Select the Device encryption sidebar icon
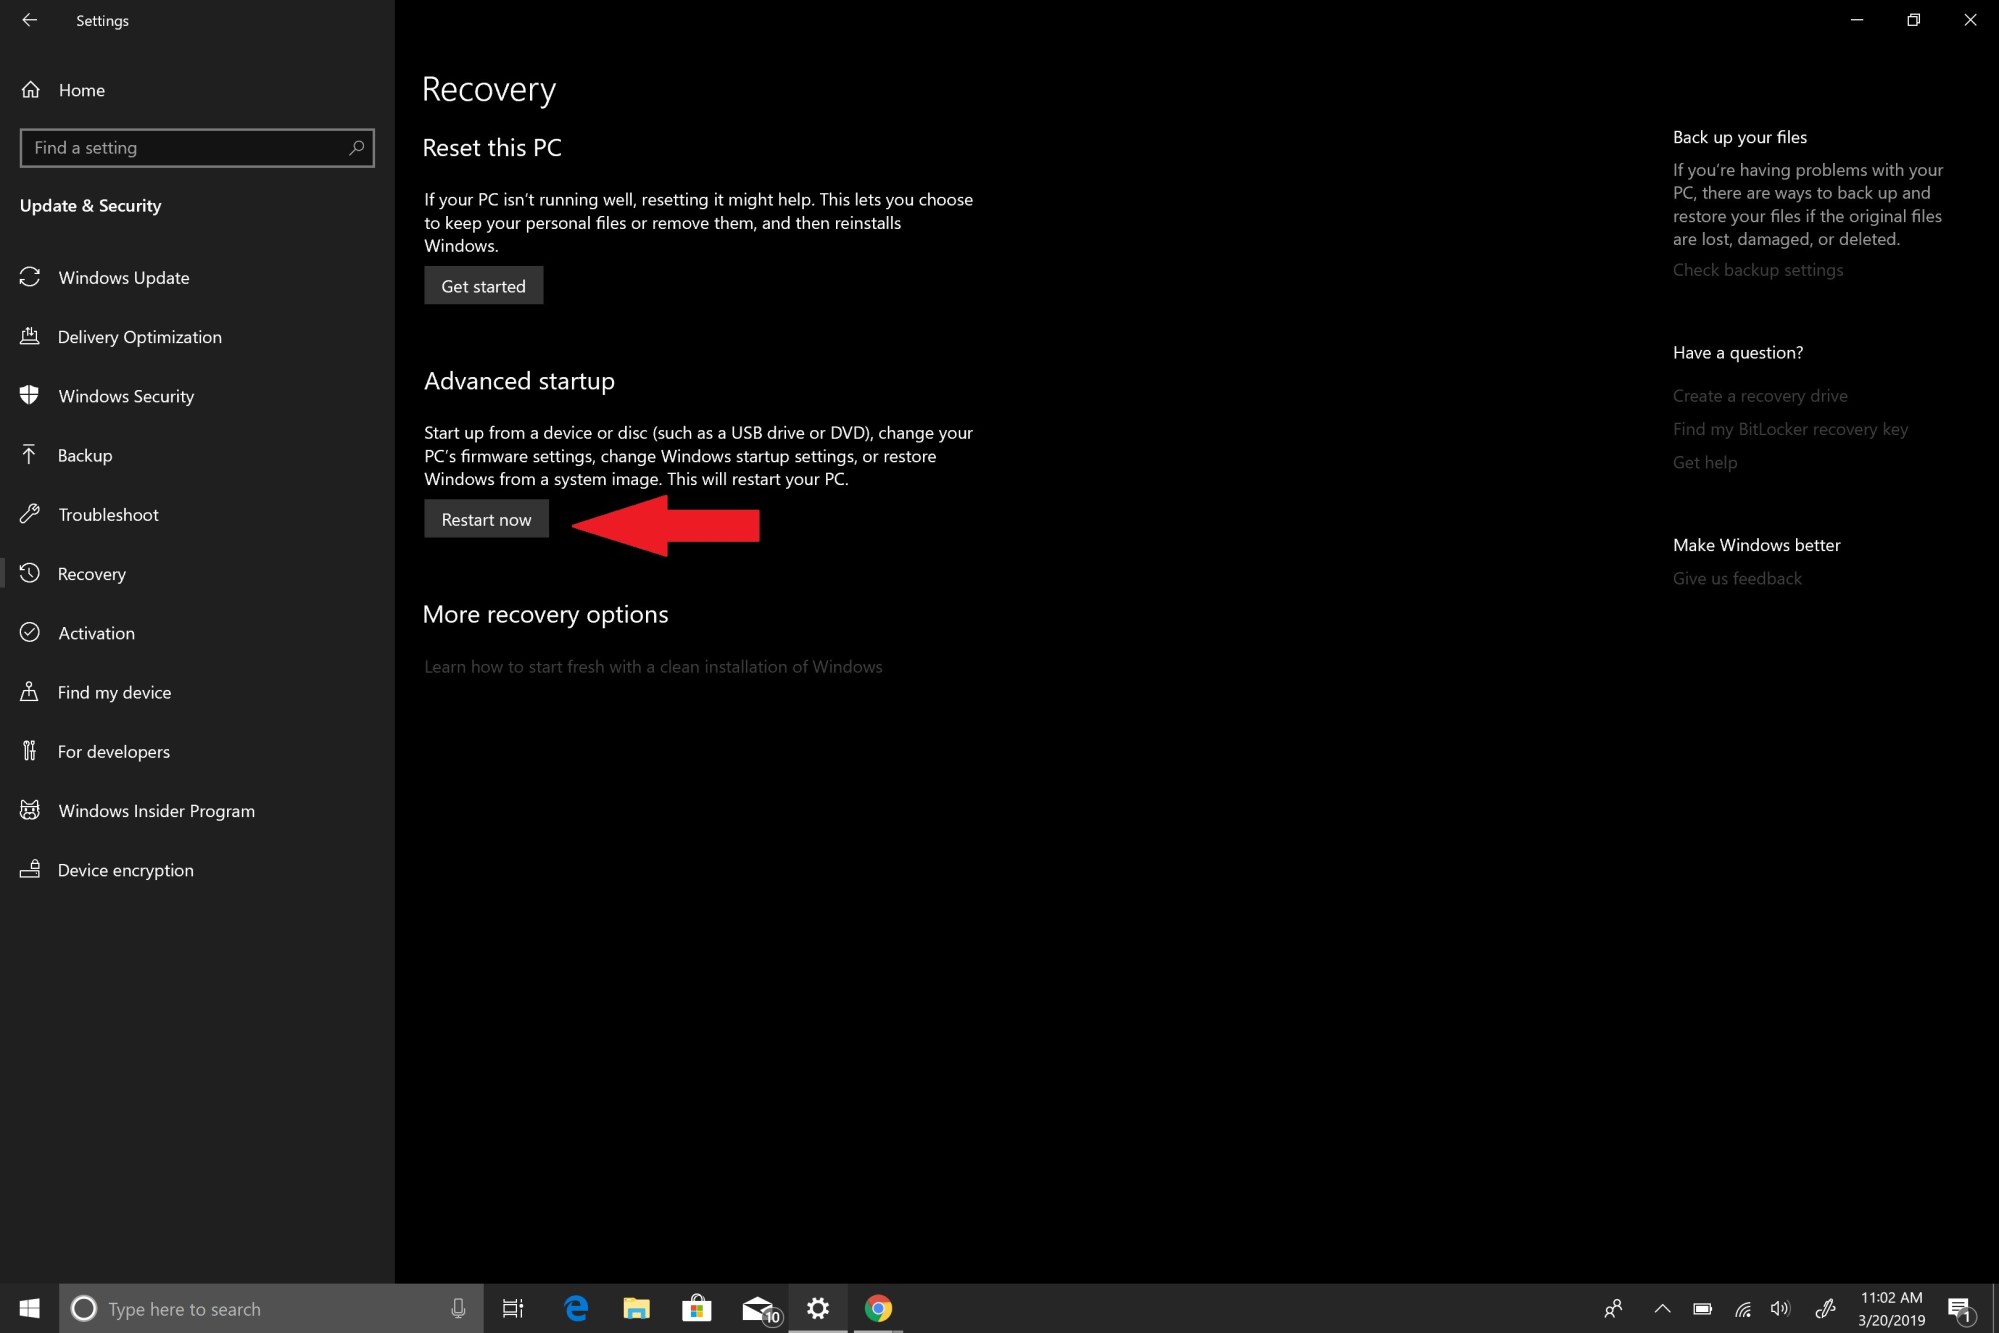Viewport: 1999px width, 1333px height. [x=30, y=869]
